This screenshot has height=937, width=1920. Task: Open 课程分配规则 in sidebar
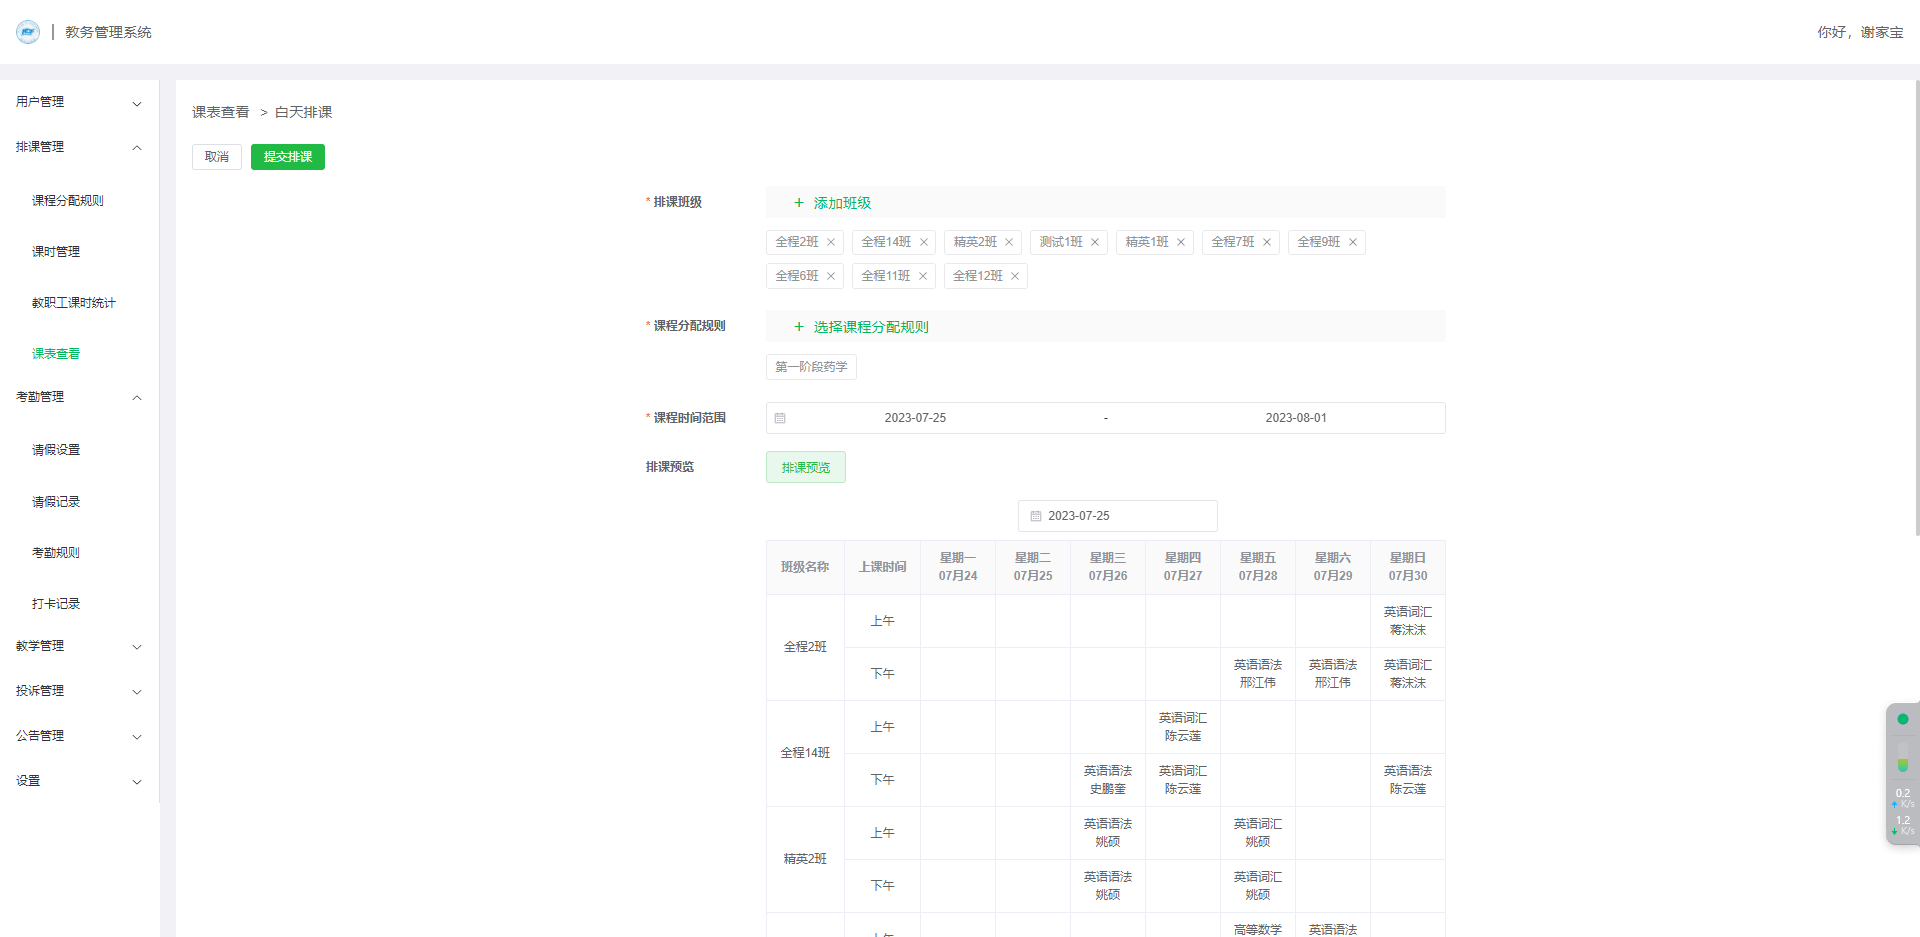click(68, 201)
